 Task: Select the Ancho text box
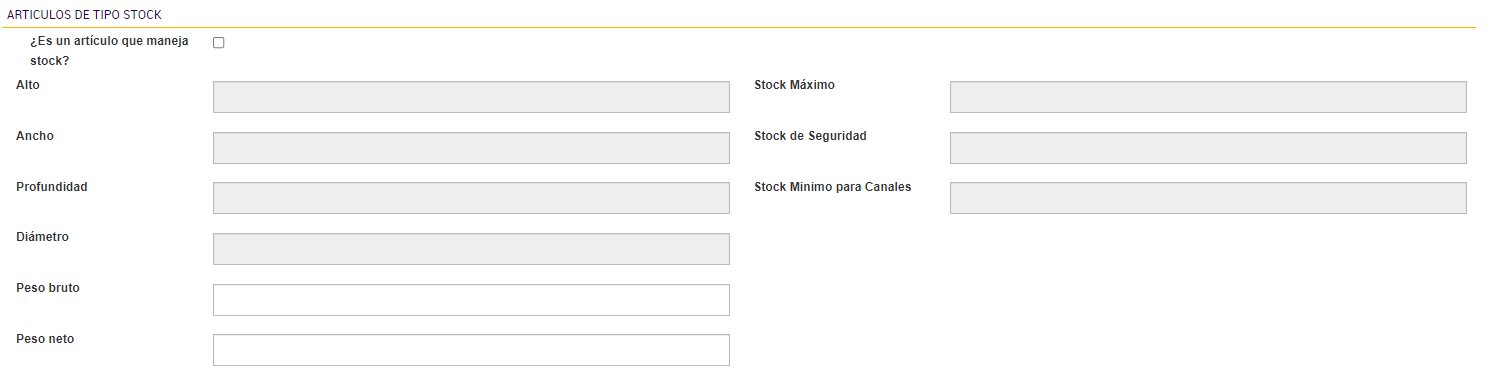[x=471, y=148]
